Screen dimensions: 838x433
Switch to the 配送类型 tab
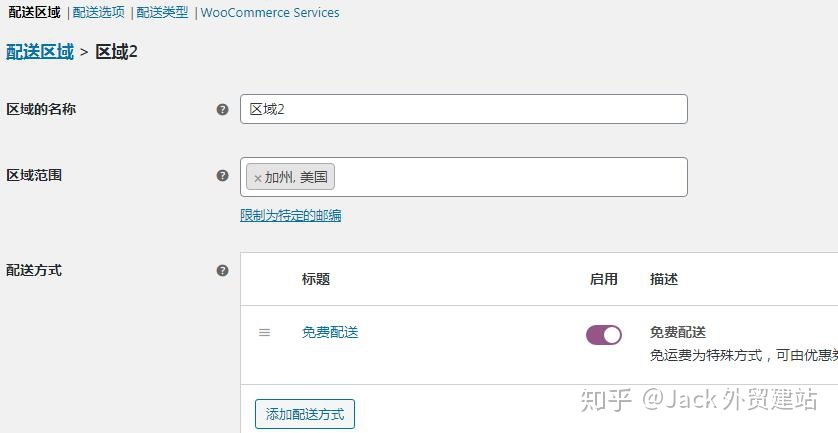162,12
